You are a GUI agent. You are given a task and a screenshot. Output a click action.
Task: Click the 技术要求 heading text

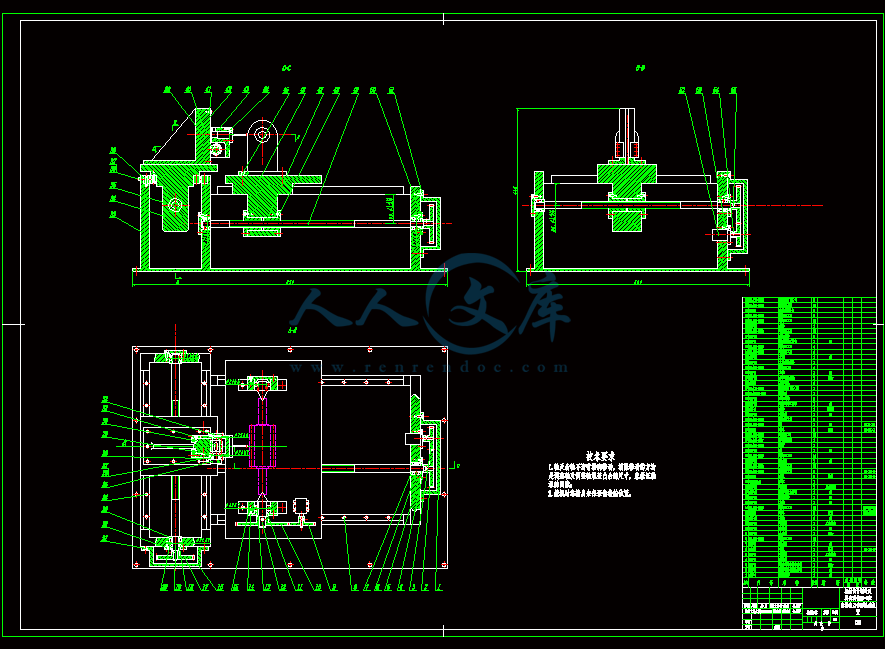[601, 456]
